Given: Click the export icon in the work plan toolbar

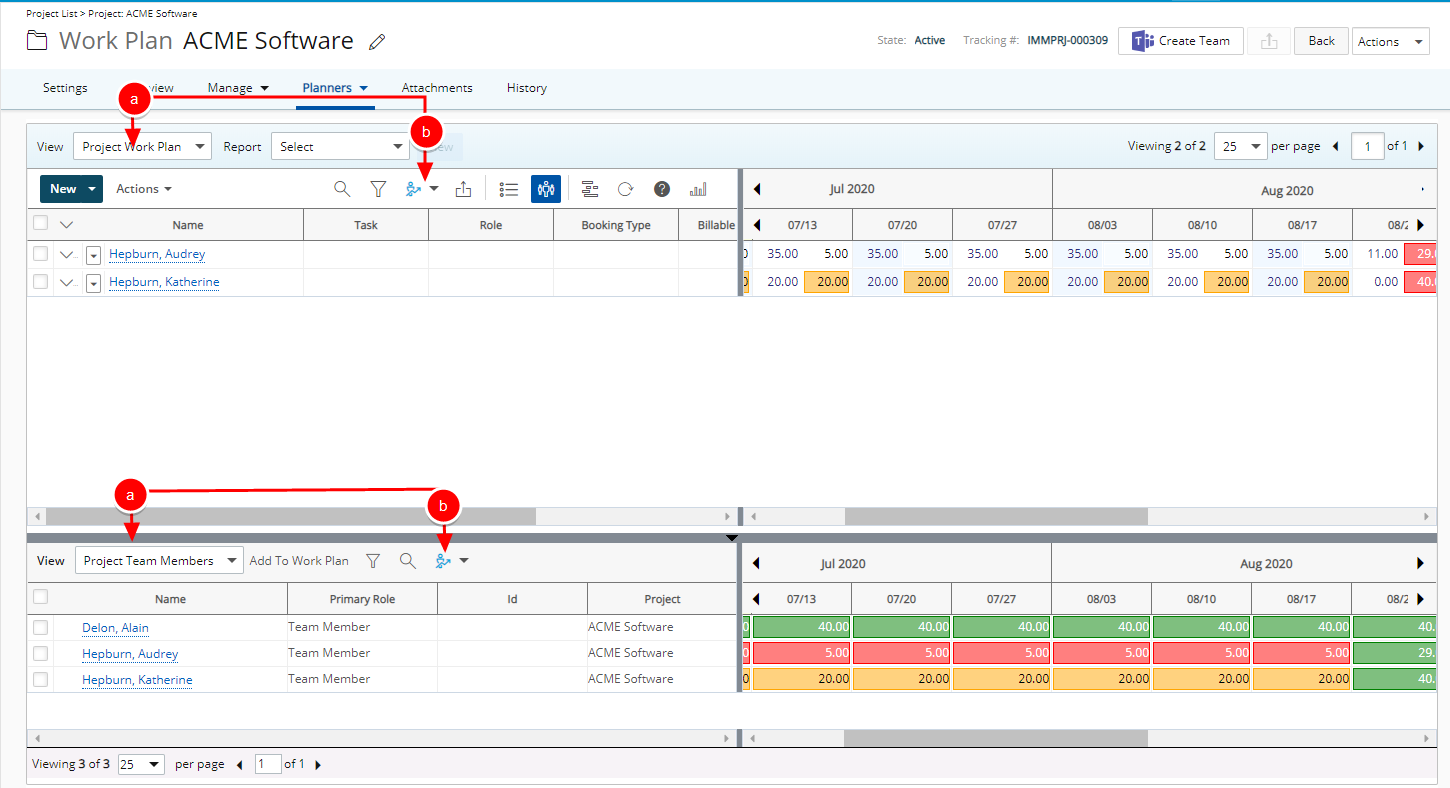Looking at the screenshot, I should (x=463, y=189).
